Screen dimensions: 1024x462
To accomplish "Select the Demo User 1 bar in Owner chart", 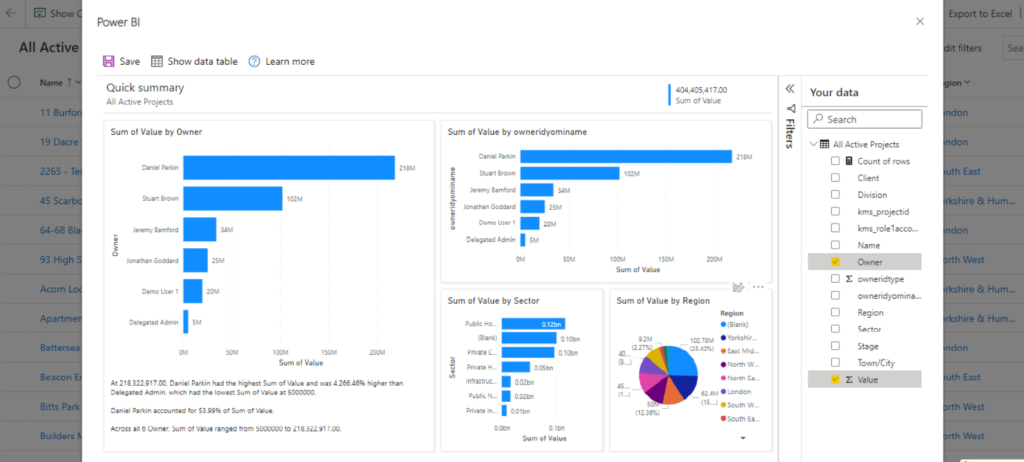I will click(193, 291).
